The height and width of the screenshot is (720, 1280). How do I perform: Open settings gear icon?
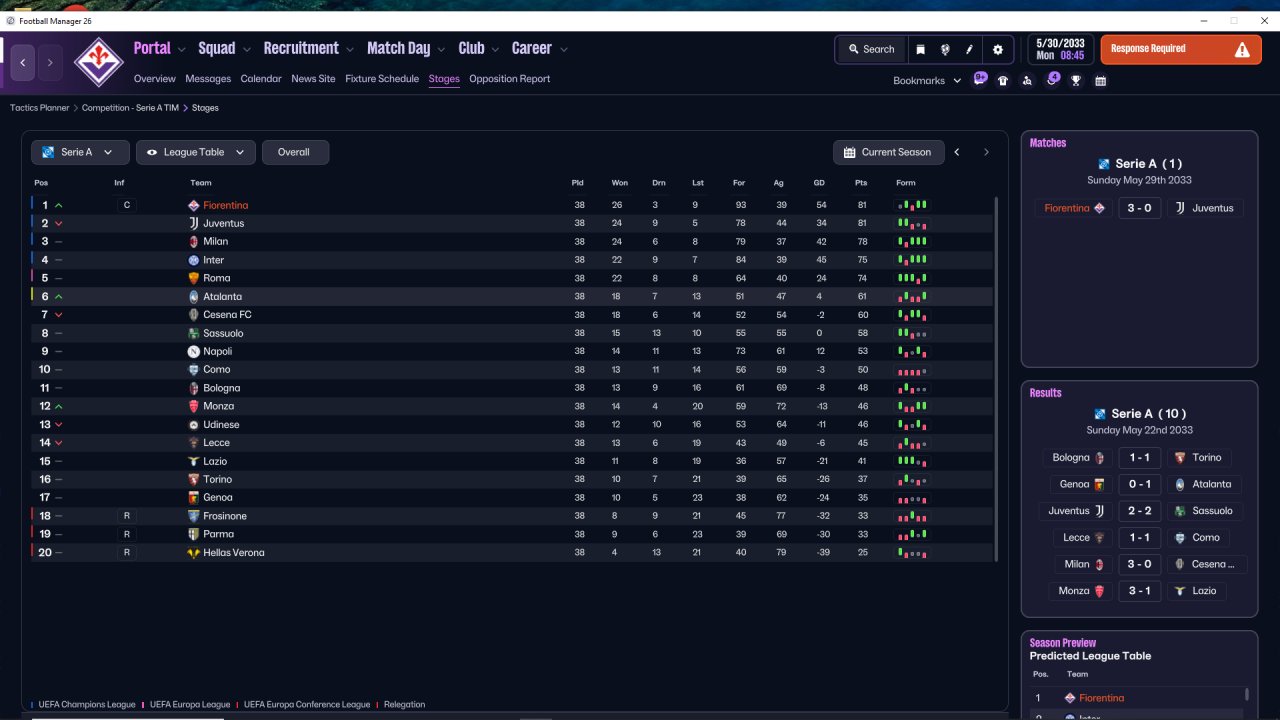point(997,49)
